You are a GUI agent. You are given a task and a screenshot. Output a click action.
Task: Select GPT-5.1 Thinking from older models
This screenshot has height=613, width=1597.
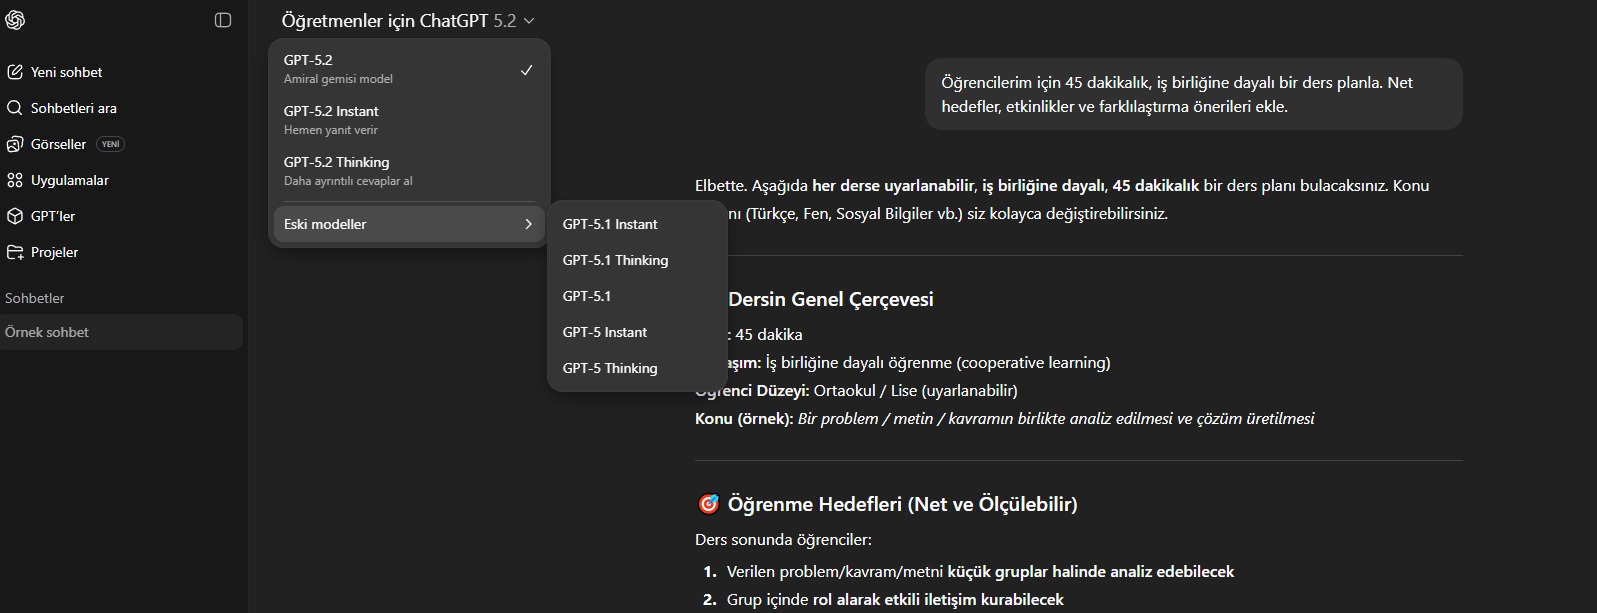click(637, 260)
